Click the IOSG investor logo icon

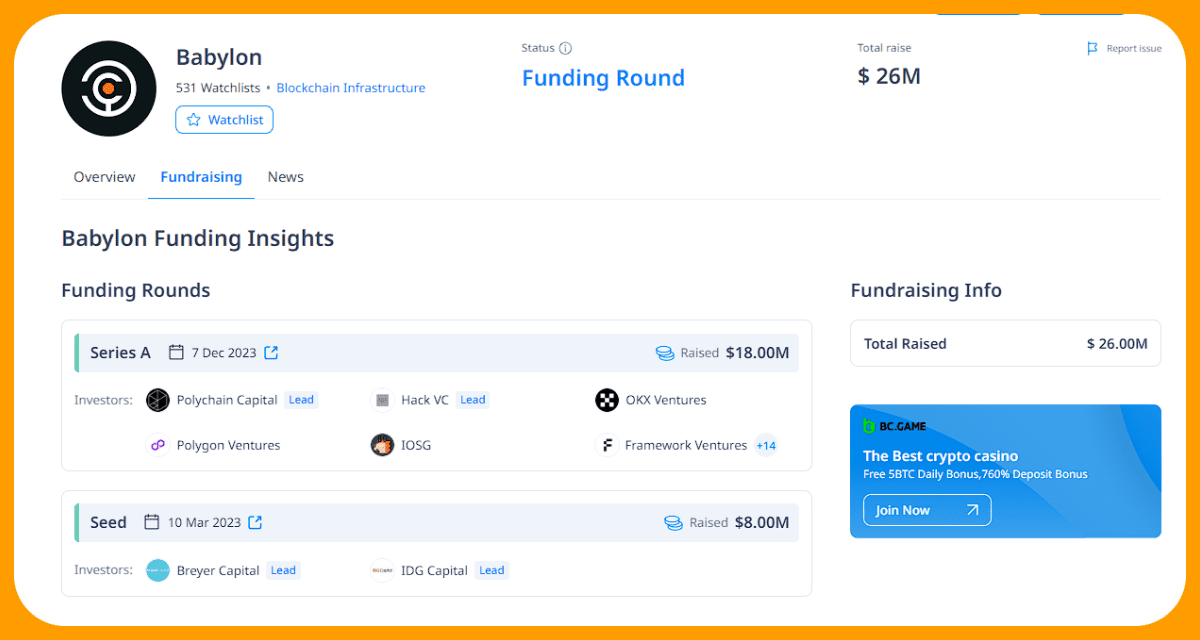click(382, 445)
